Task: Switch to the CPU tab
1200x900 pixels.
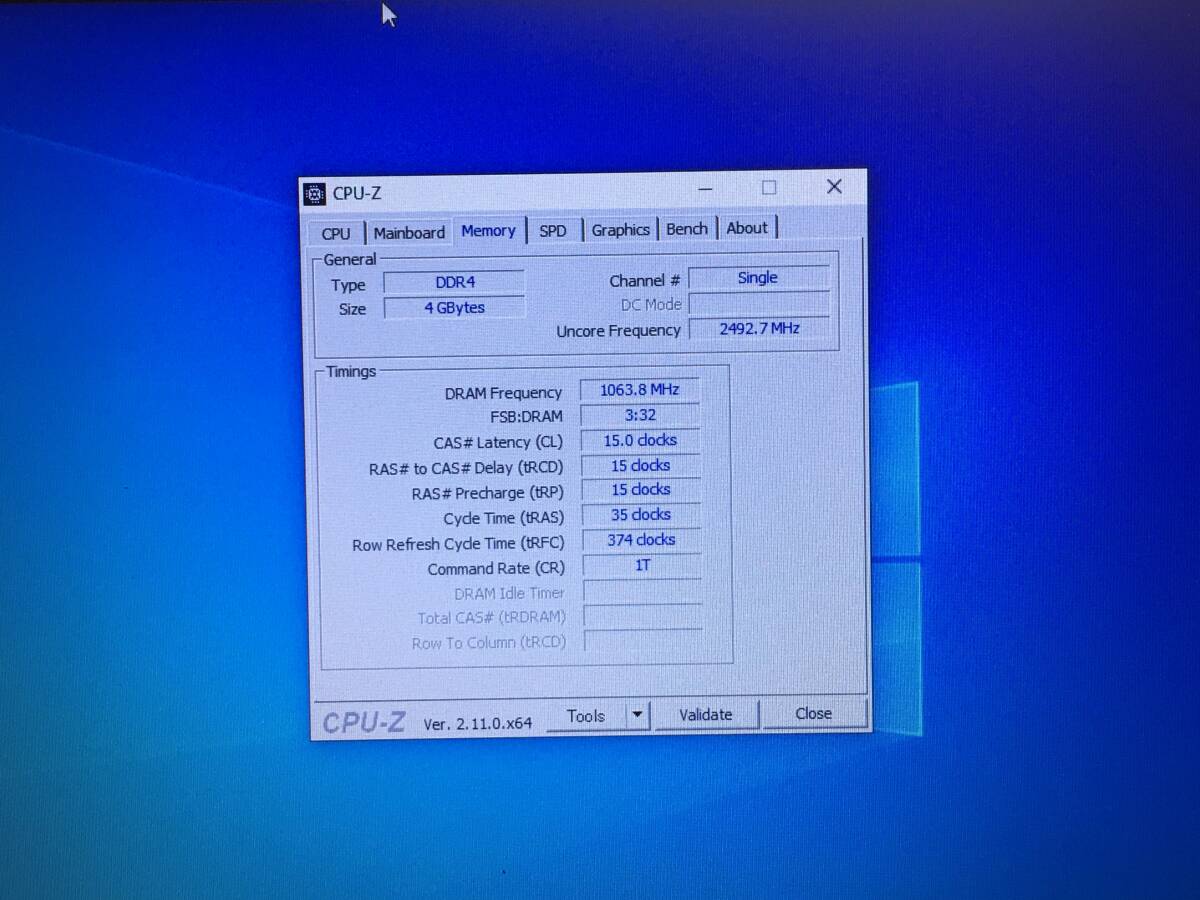Action: point(336,233)
